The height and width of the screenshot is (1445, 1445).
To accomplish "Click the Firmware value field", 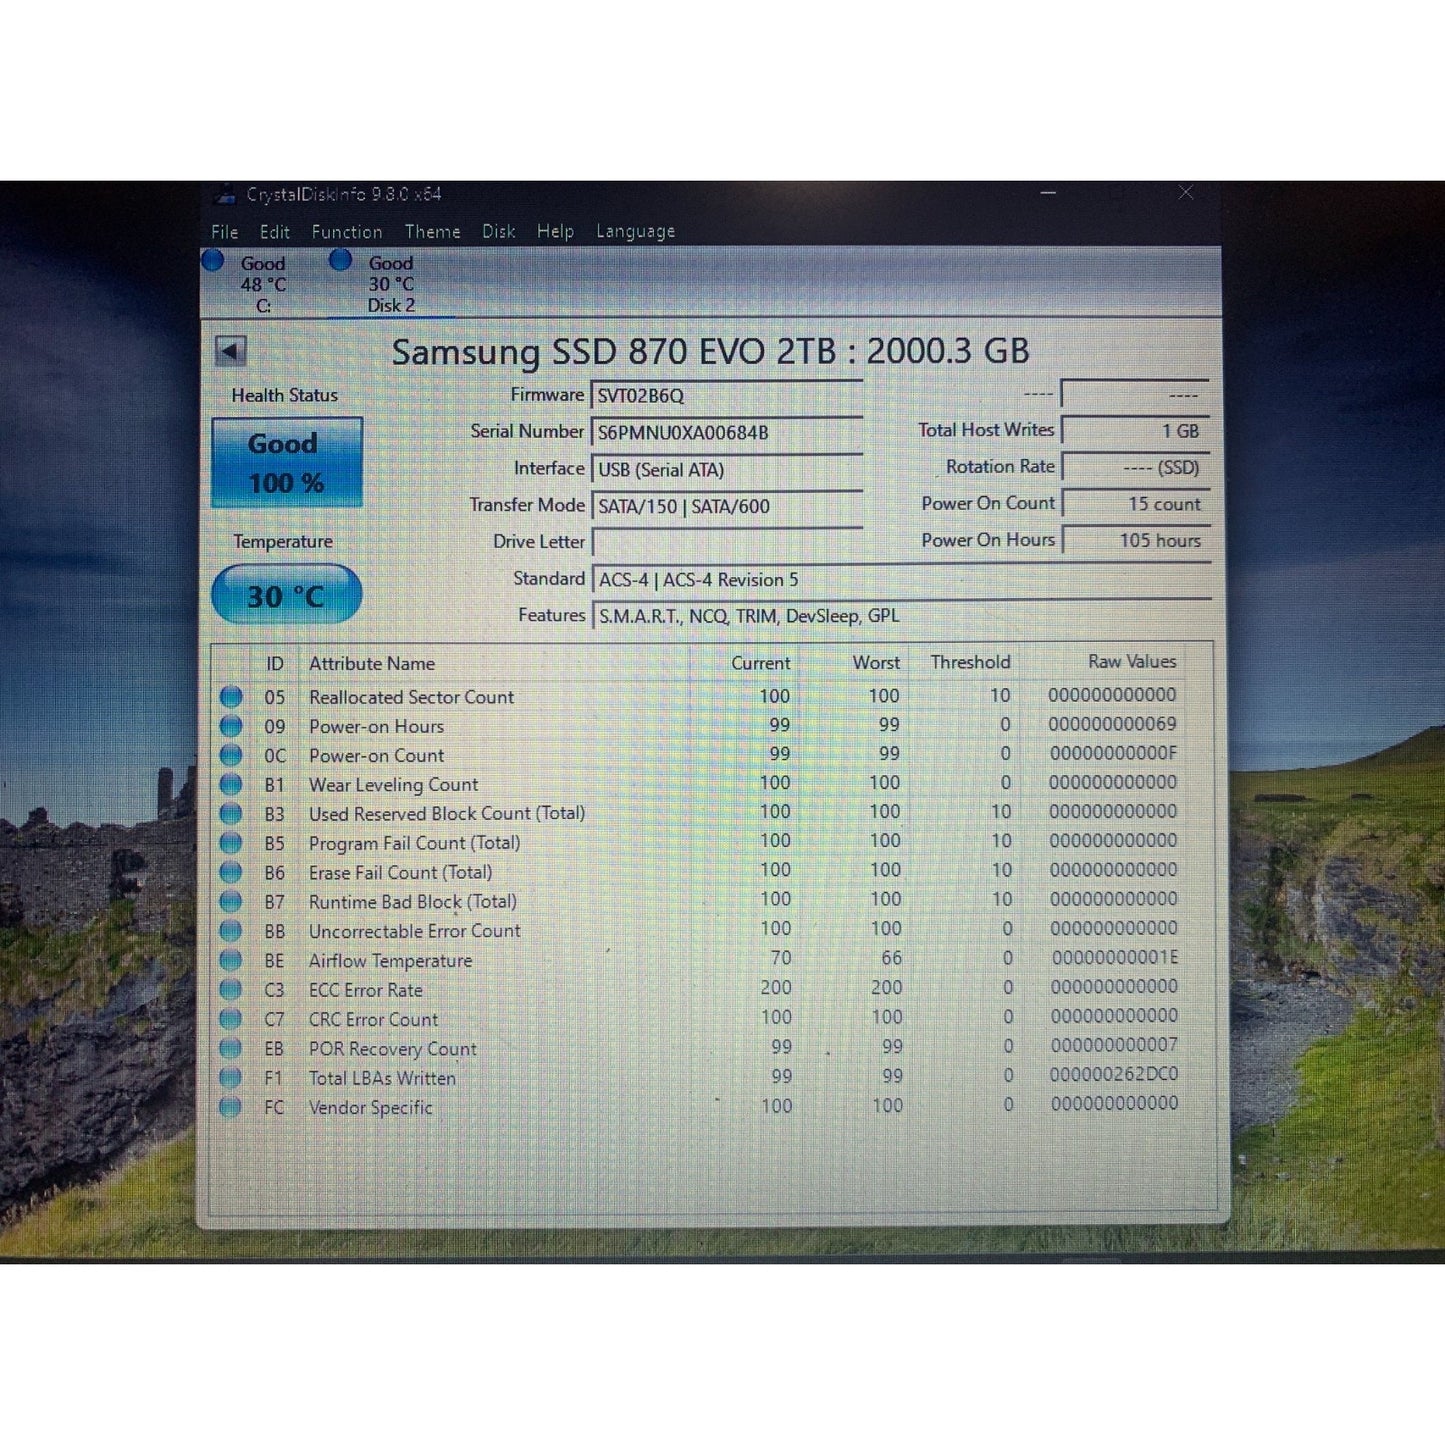I will click(727, 395).
